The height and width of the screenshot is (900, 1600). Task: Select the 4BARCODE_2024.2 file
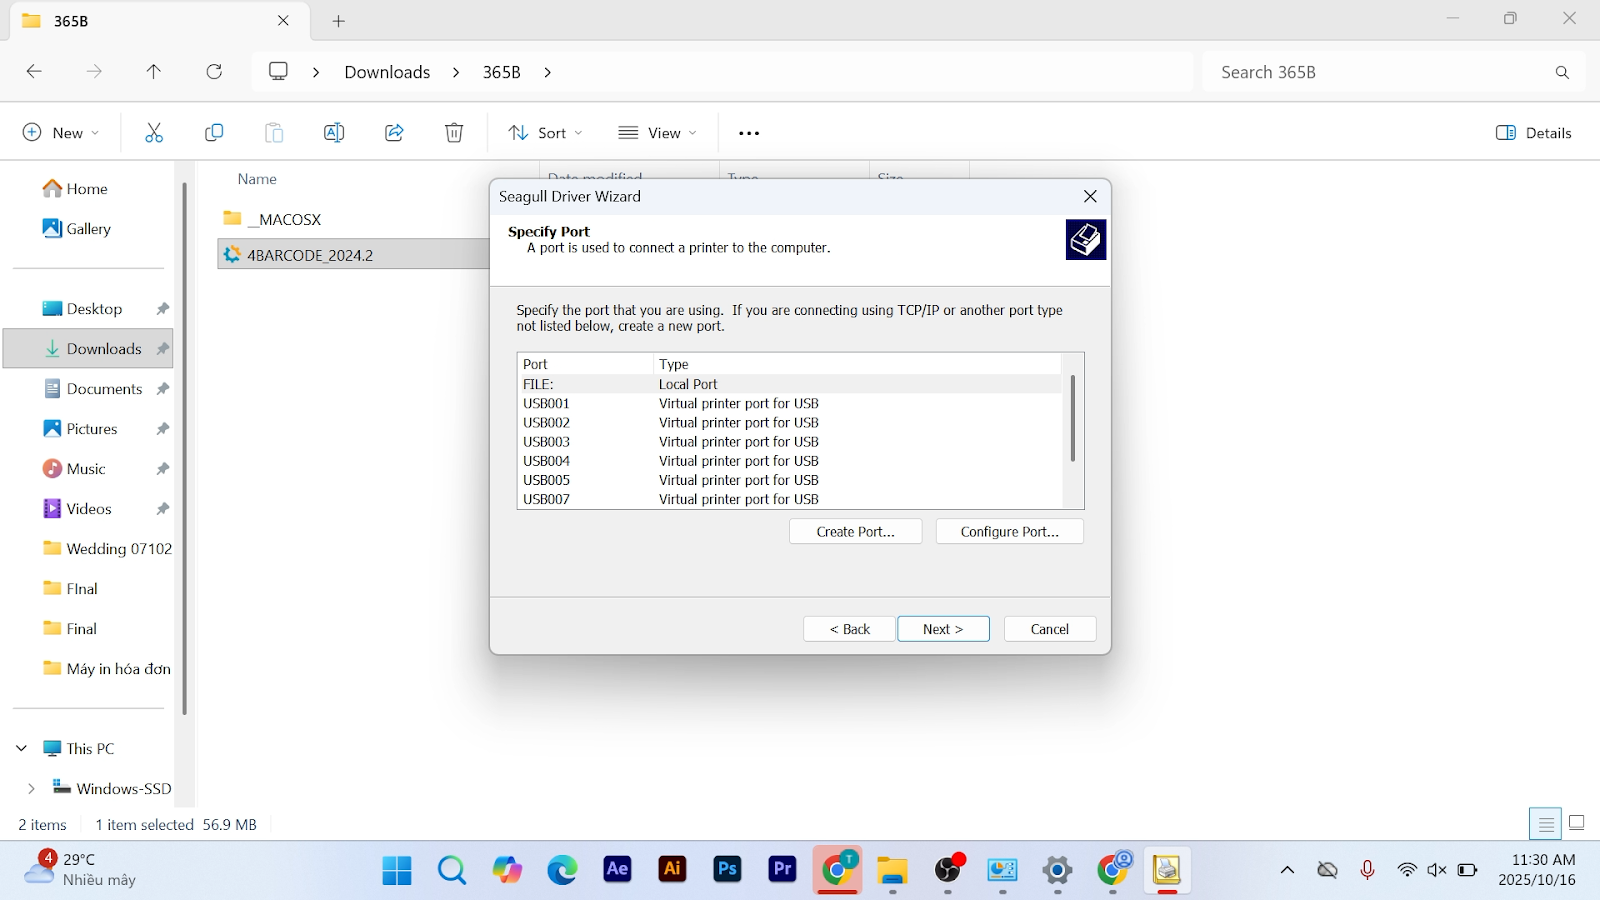pos(354,255)
